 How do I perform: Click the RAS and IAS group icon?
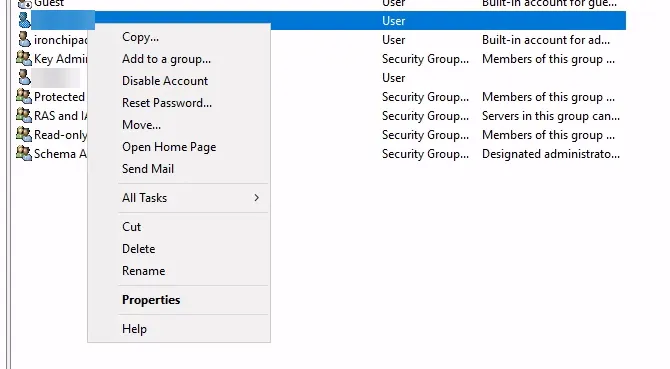click(24, 116)
